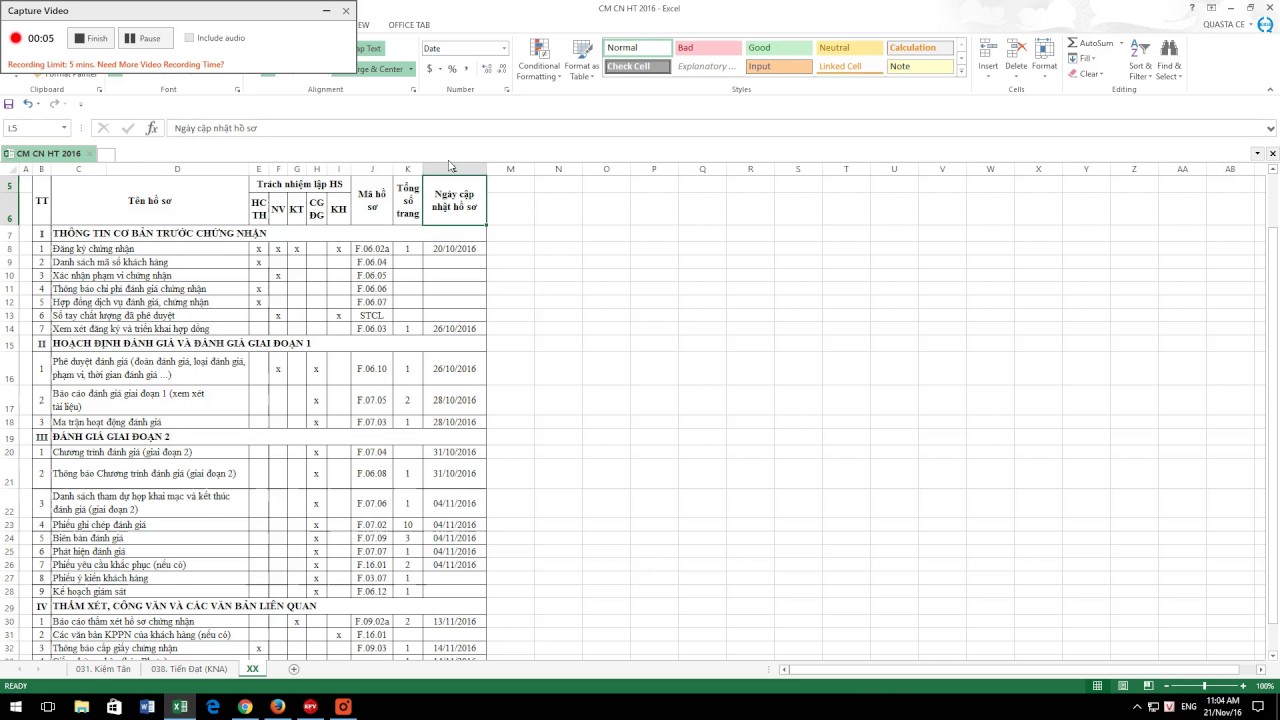Switch to Normal view
The height and width of the screenshot is (720, 1280).
click(1097, 686)
